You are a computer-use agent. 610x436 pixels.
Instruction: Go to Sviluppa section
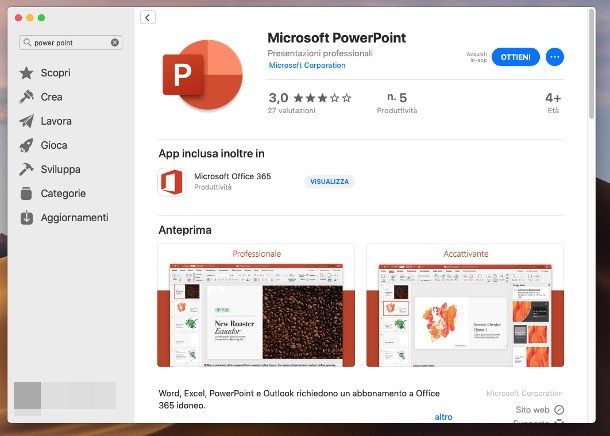coord(61,169)
